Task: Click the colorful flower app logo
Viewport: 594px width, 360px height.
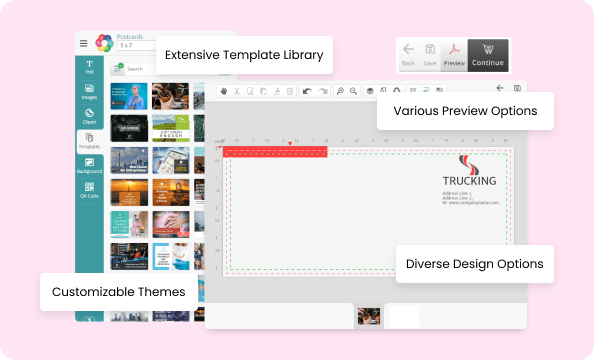Action: (104, 43)
